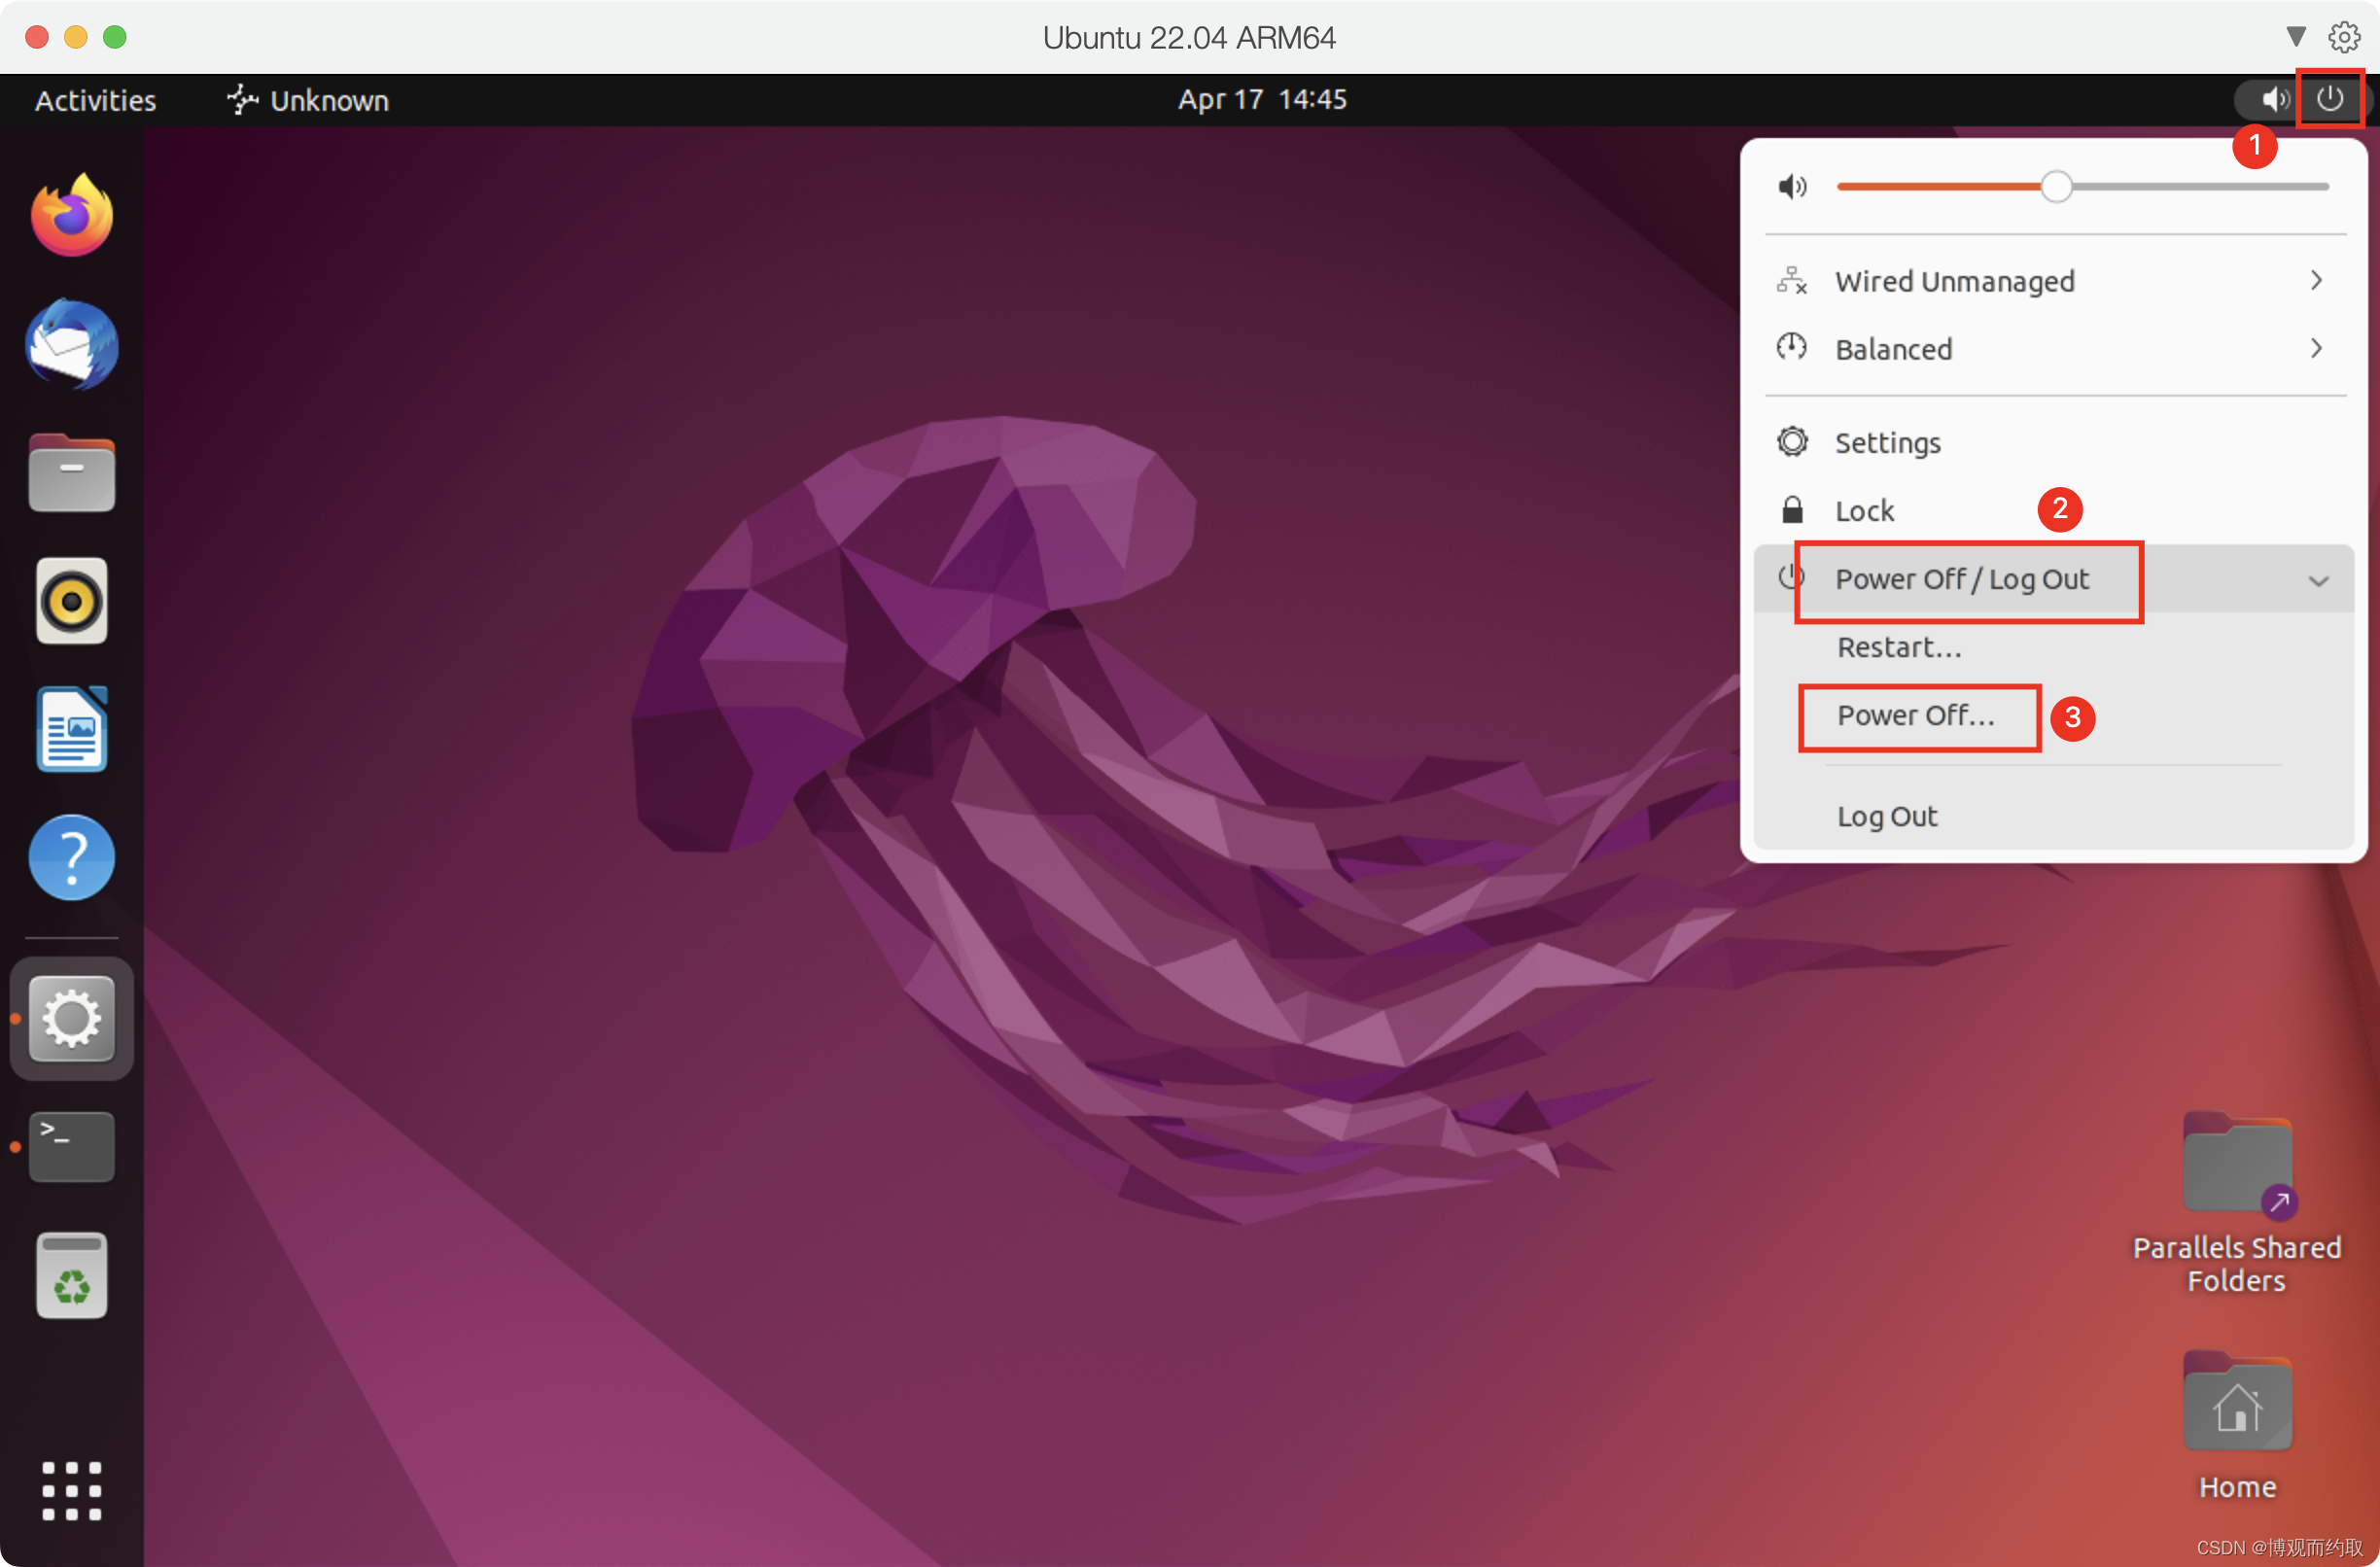This screenshot has height=1567, width=2380.
Task: Show Applications grid button
Action: coord(72,1490)
